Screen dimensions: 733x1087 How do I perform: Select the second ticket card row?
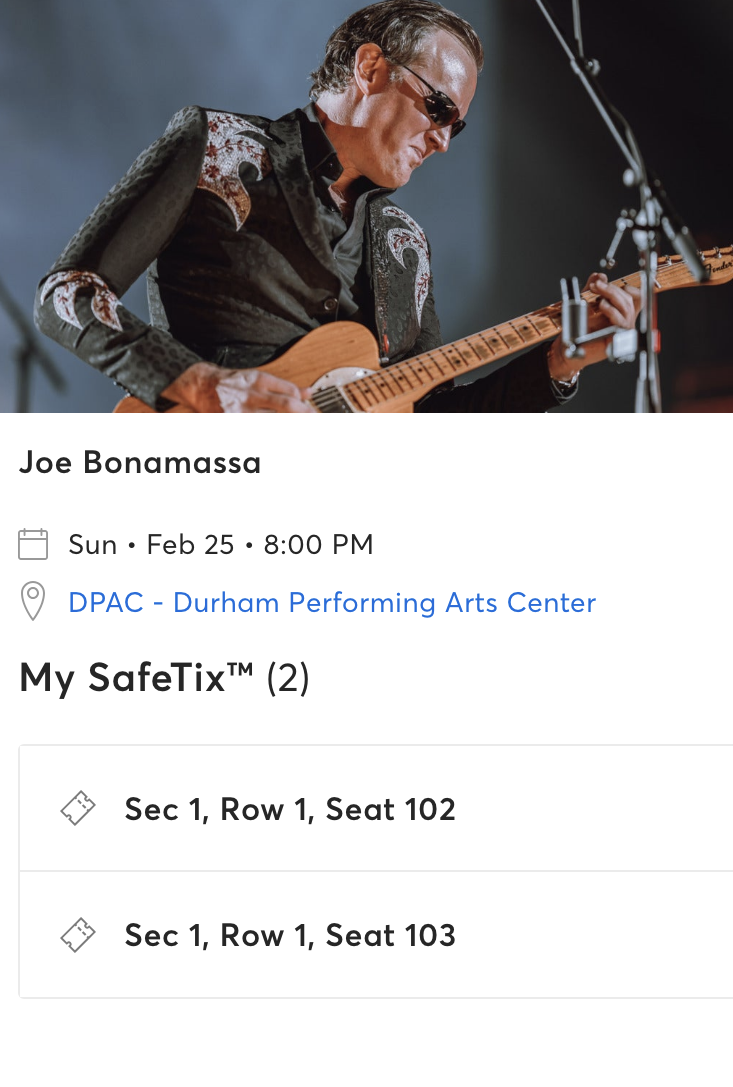tap(380, 935)
